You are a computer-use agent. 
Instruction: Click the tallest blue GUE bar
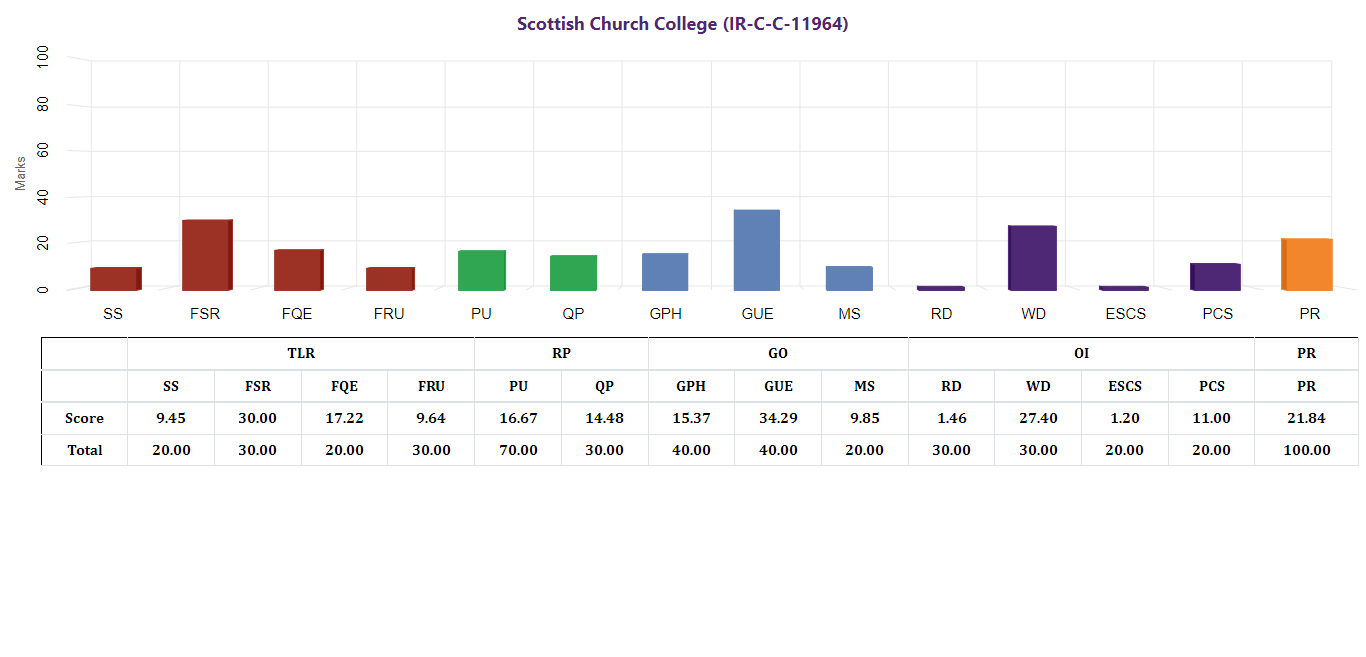[x=757, y=250]
